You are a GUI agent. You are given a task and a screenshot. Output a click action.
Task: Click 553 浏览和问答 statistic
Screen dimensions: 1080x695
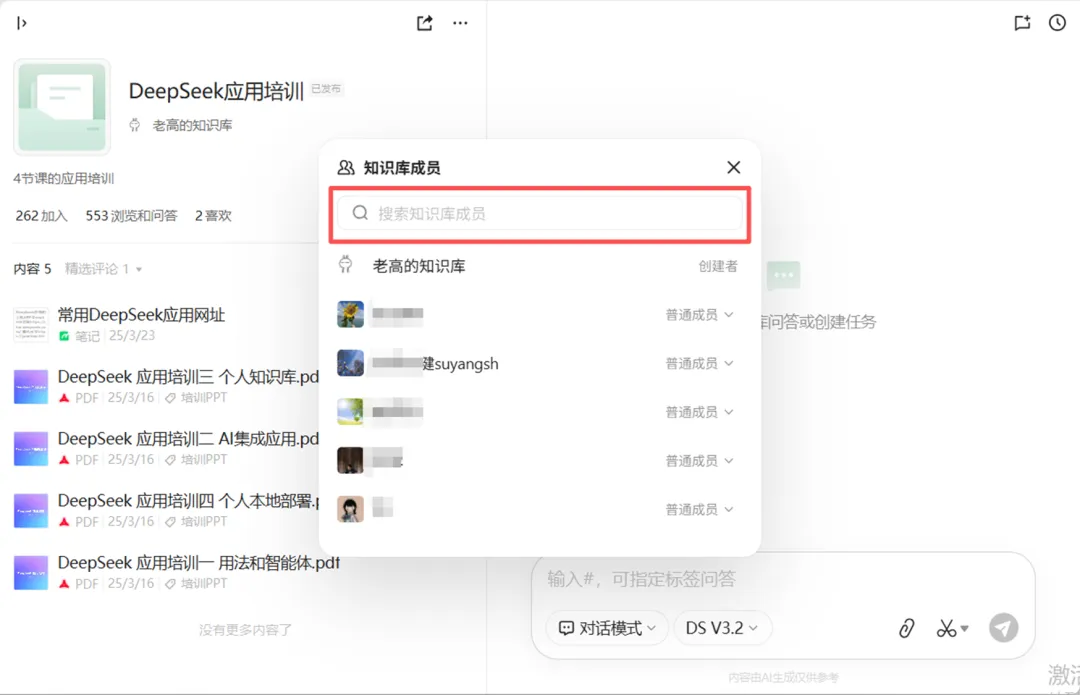(x=131, y=216)
